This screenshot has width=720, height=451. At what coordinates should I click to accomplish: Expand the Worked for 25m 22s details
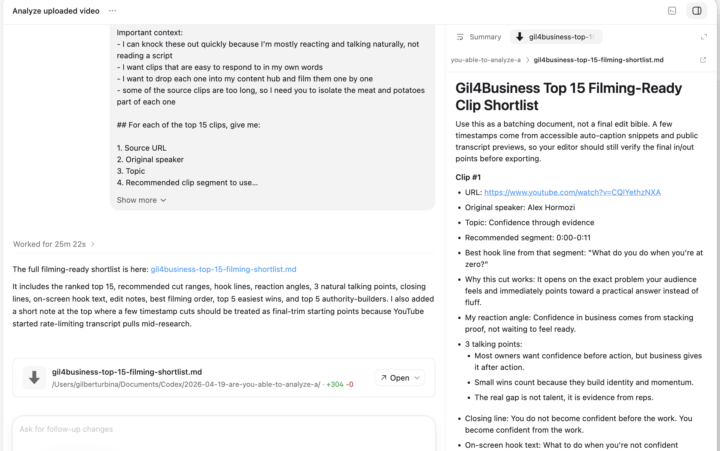[x=54, y=244]
